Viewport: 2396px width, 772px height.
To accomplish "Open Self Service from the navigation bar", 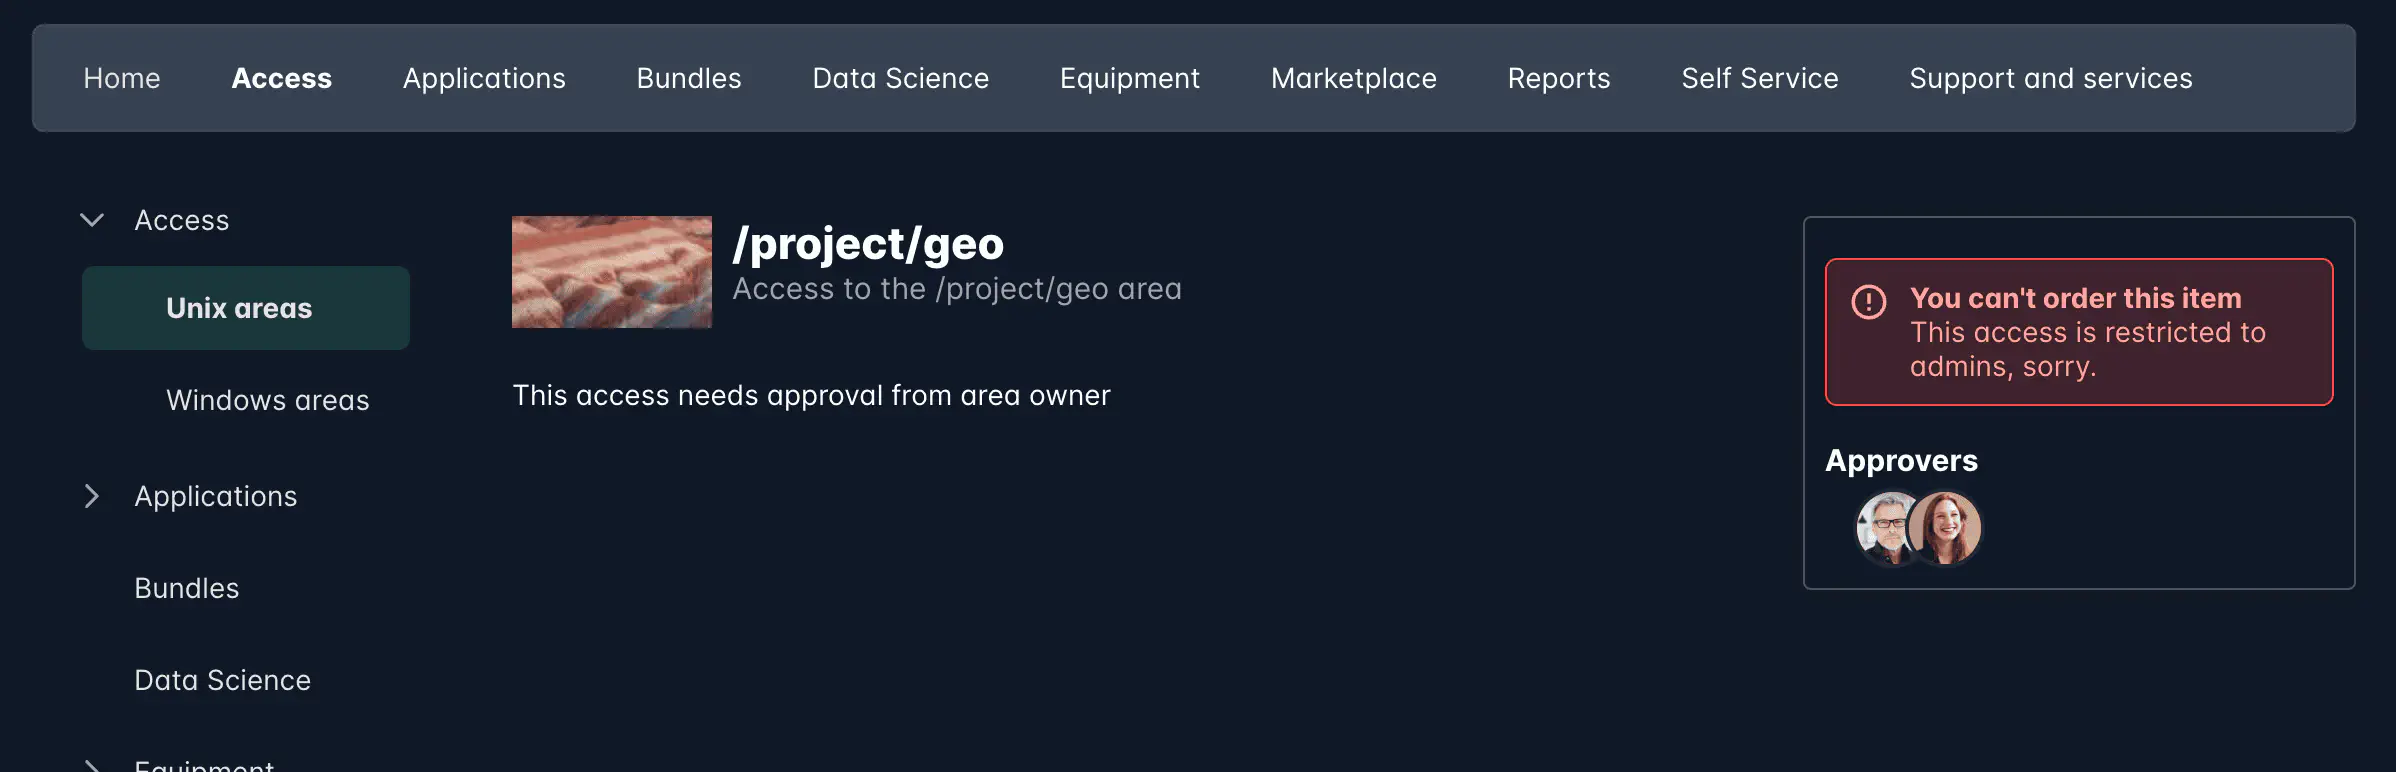I will click(1759, 78).
